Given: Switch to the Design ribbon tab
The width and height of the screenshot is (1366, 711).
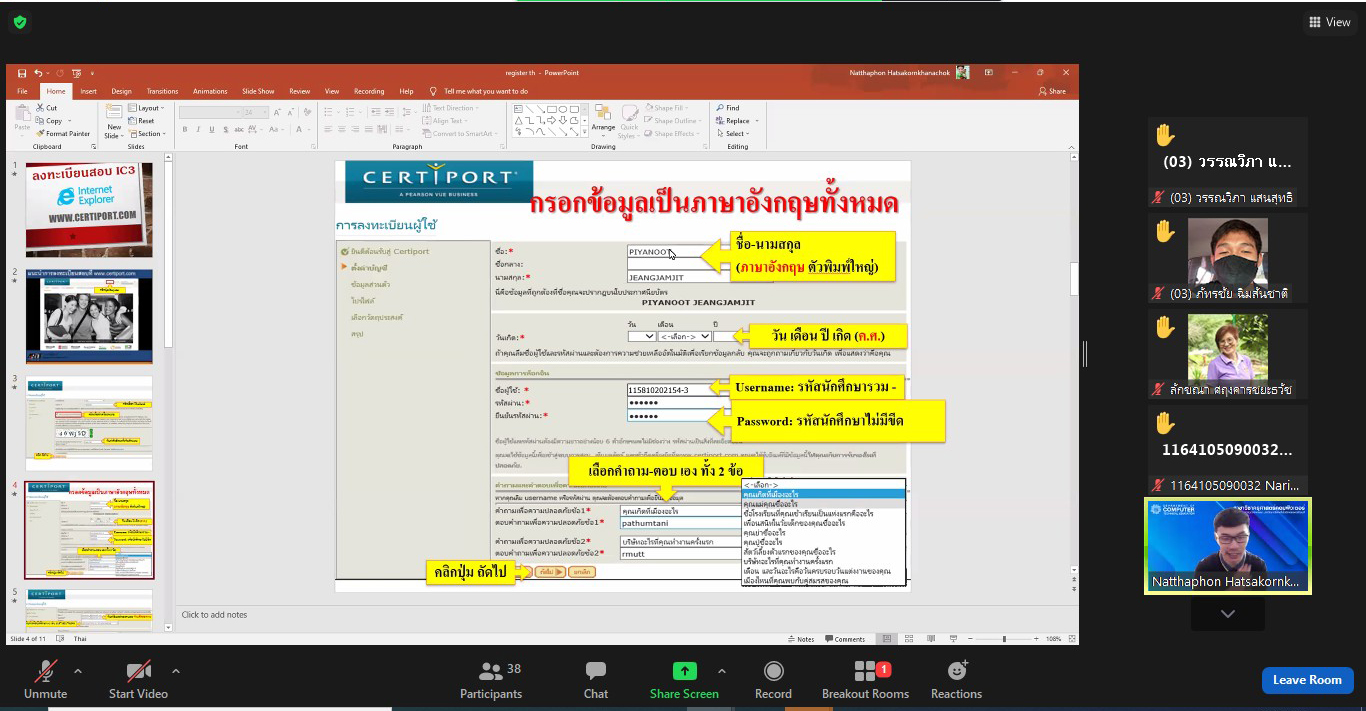Looking at the screenshot, I should point(121,91).
